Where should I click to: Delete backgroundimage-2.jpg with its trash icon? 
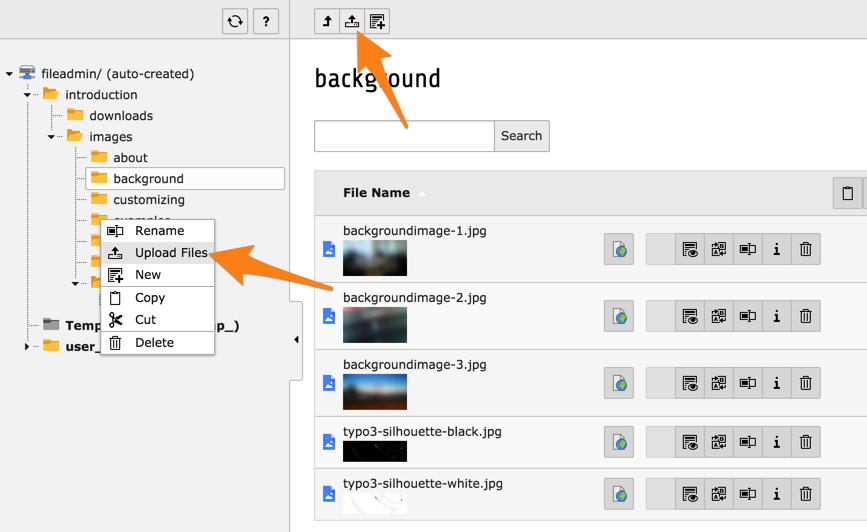click(806, 316)
